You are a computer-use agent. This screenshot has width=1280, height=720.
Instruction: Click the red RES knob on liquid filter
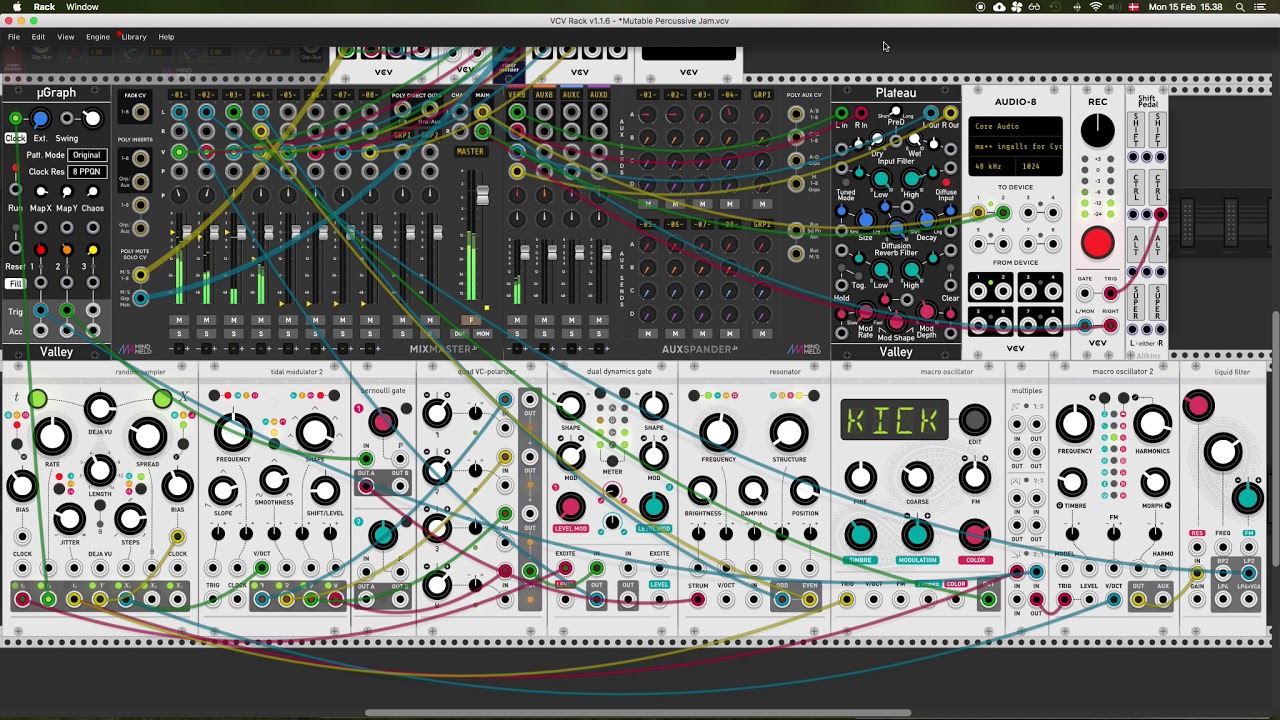1198,405
